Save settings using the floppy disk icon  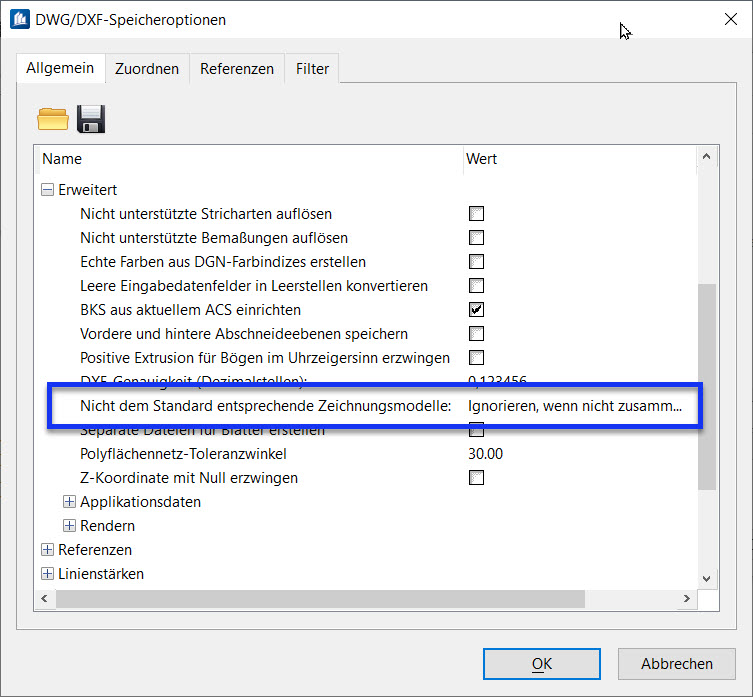tap(91, 119)
